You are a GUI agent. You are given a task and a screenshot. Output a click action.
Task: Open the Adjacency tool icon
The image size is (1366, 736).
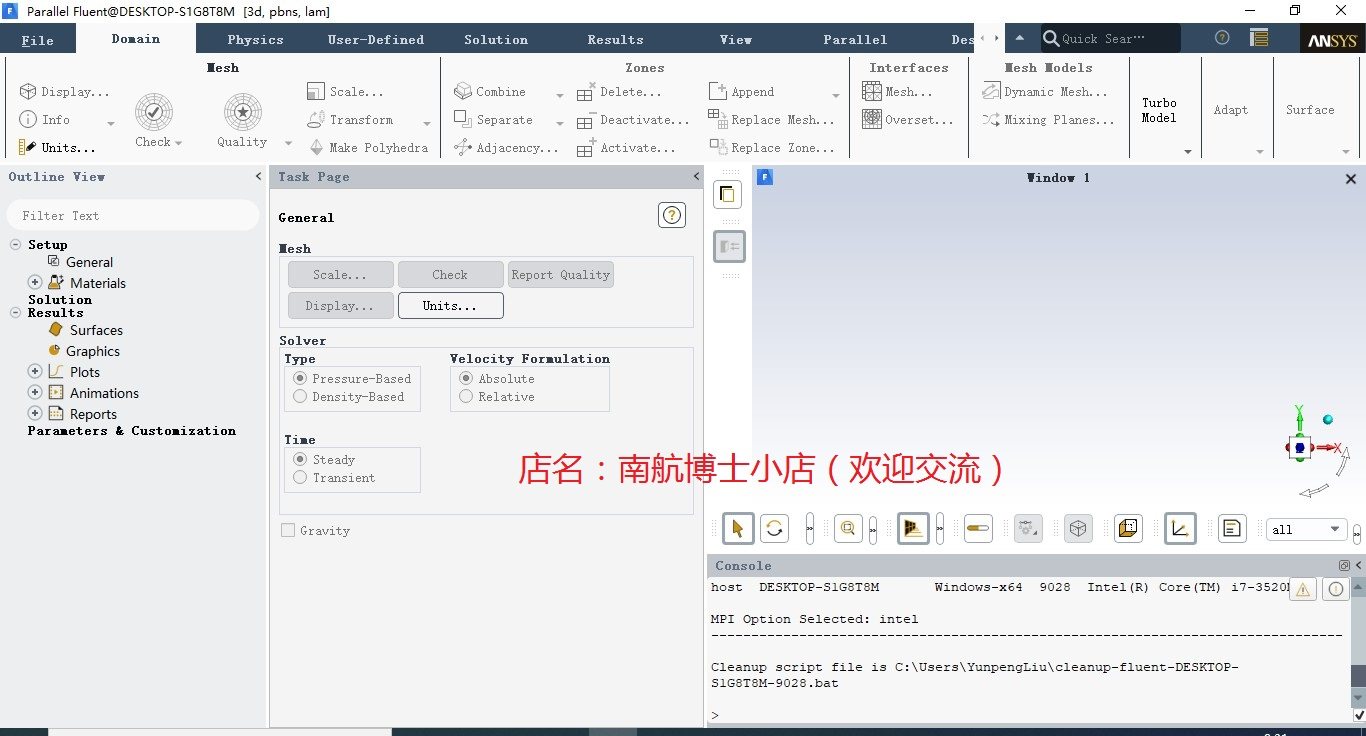click(462, 148)
